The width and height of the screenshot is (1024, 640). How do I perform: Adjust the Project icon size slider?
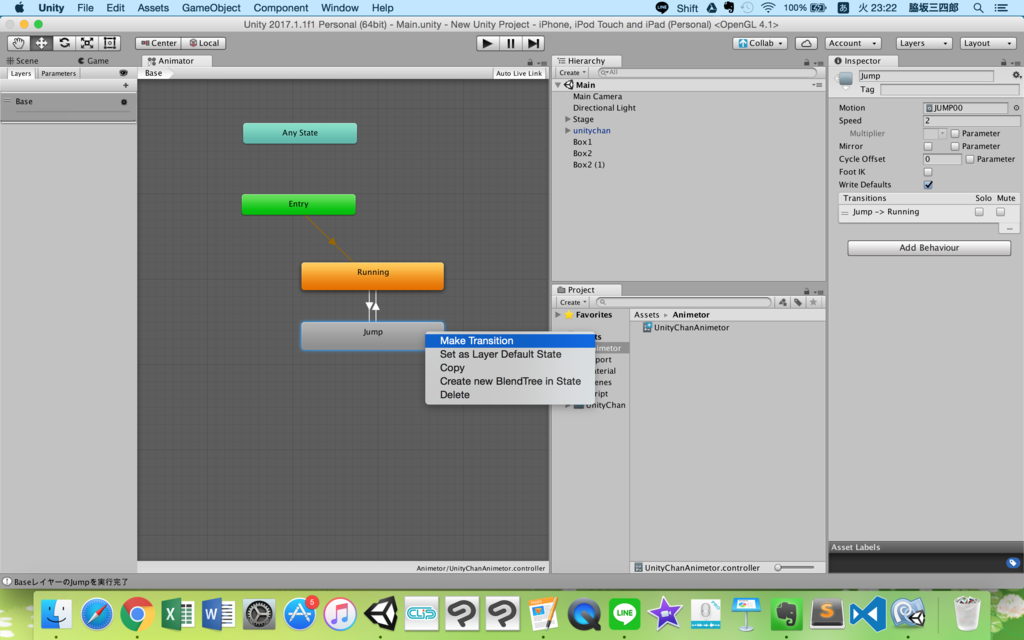point(795,568)
